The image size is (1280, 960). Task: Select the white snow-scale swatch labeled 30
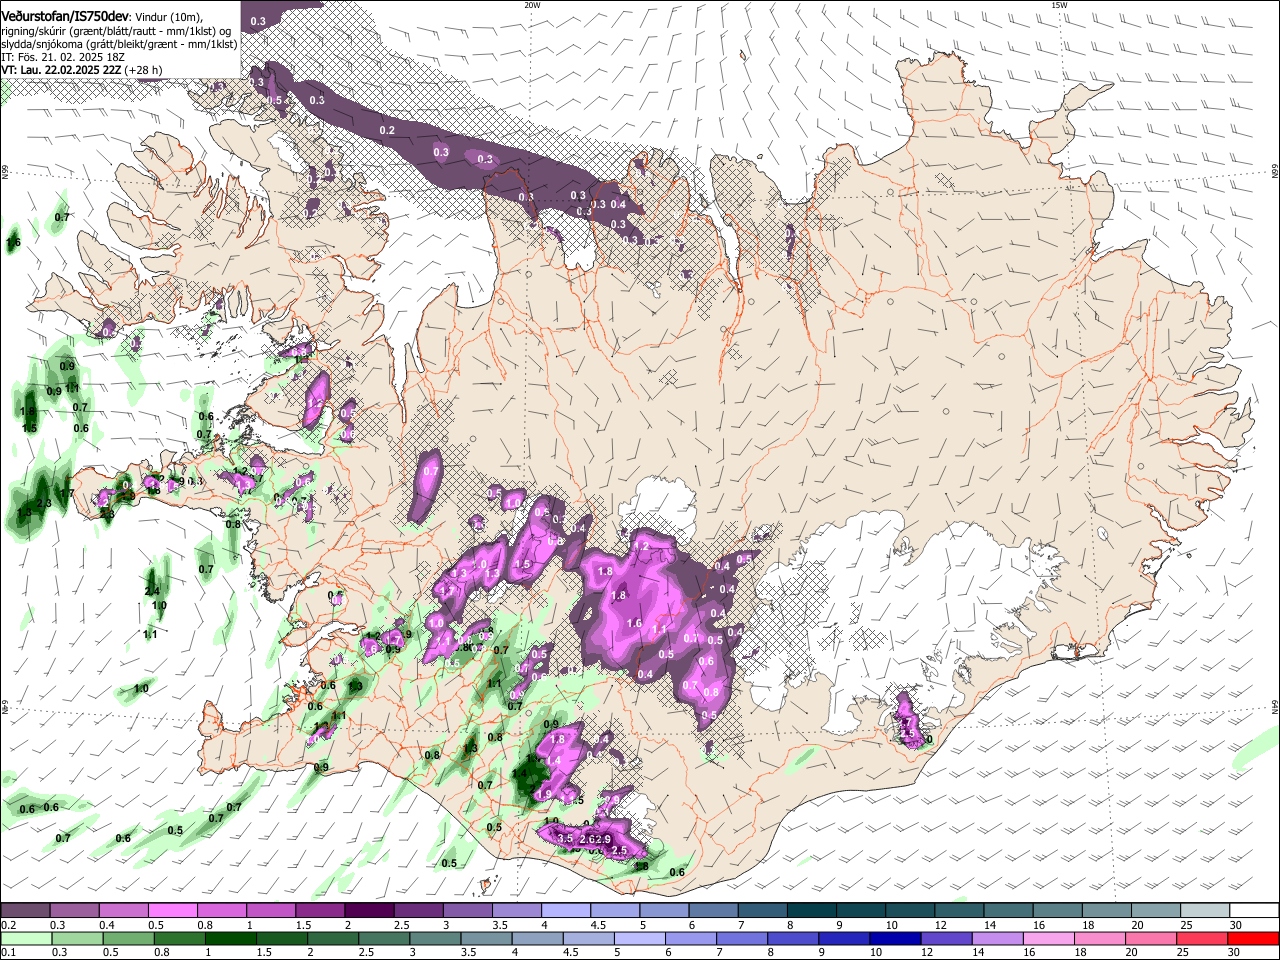coord(1253,910)
